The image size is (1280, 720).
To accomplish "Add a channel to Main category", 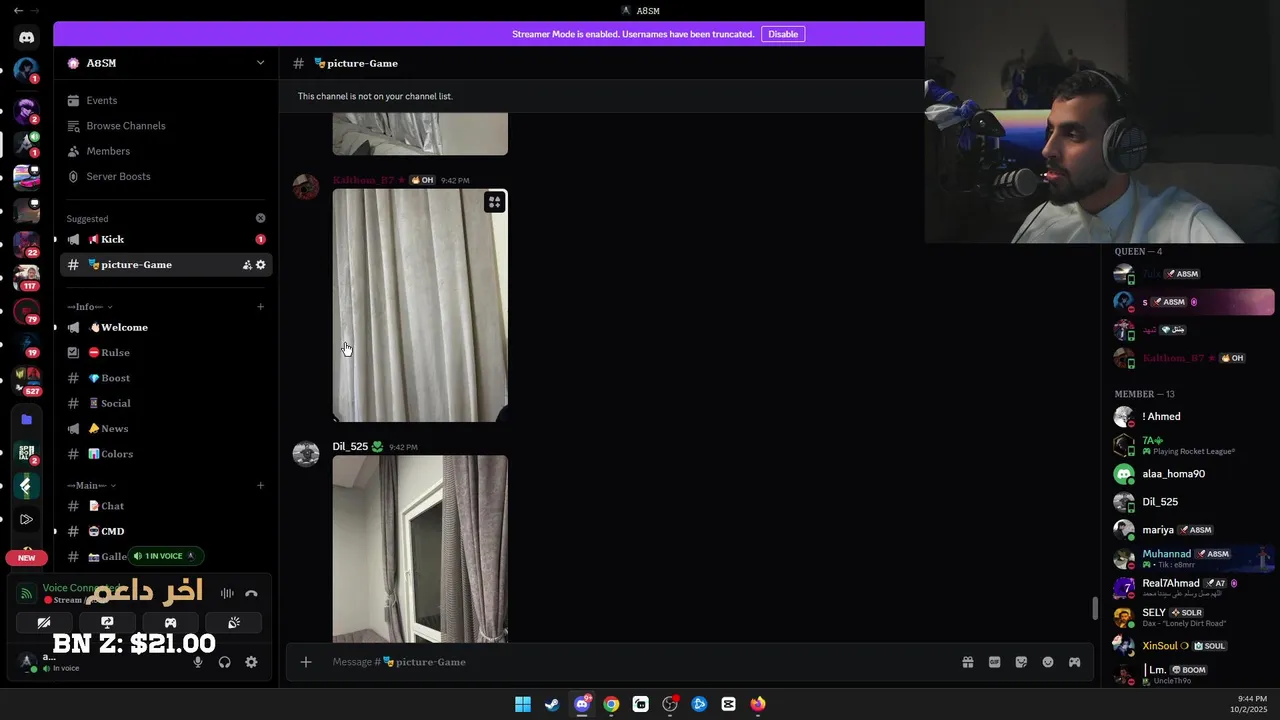I will 260,486.
